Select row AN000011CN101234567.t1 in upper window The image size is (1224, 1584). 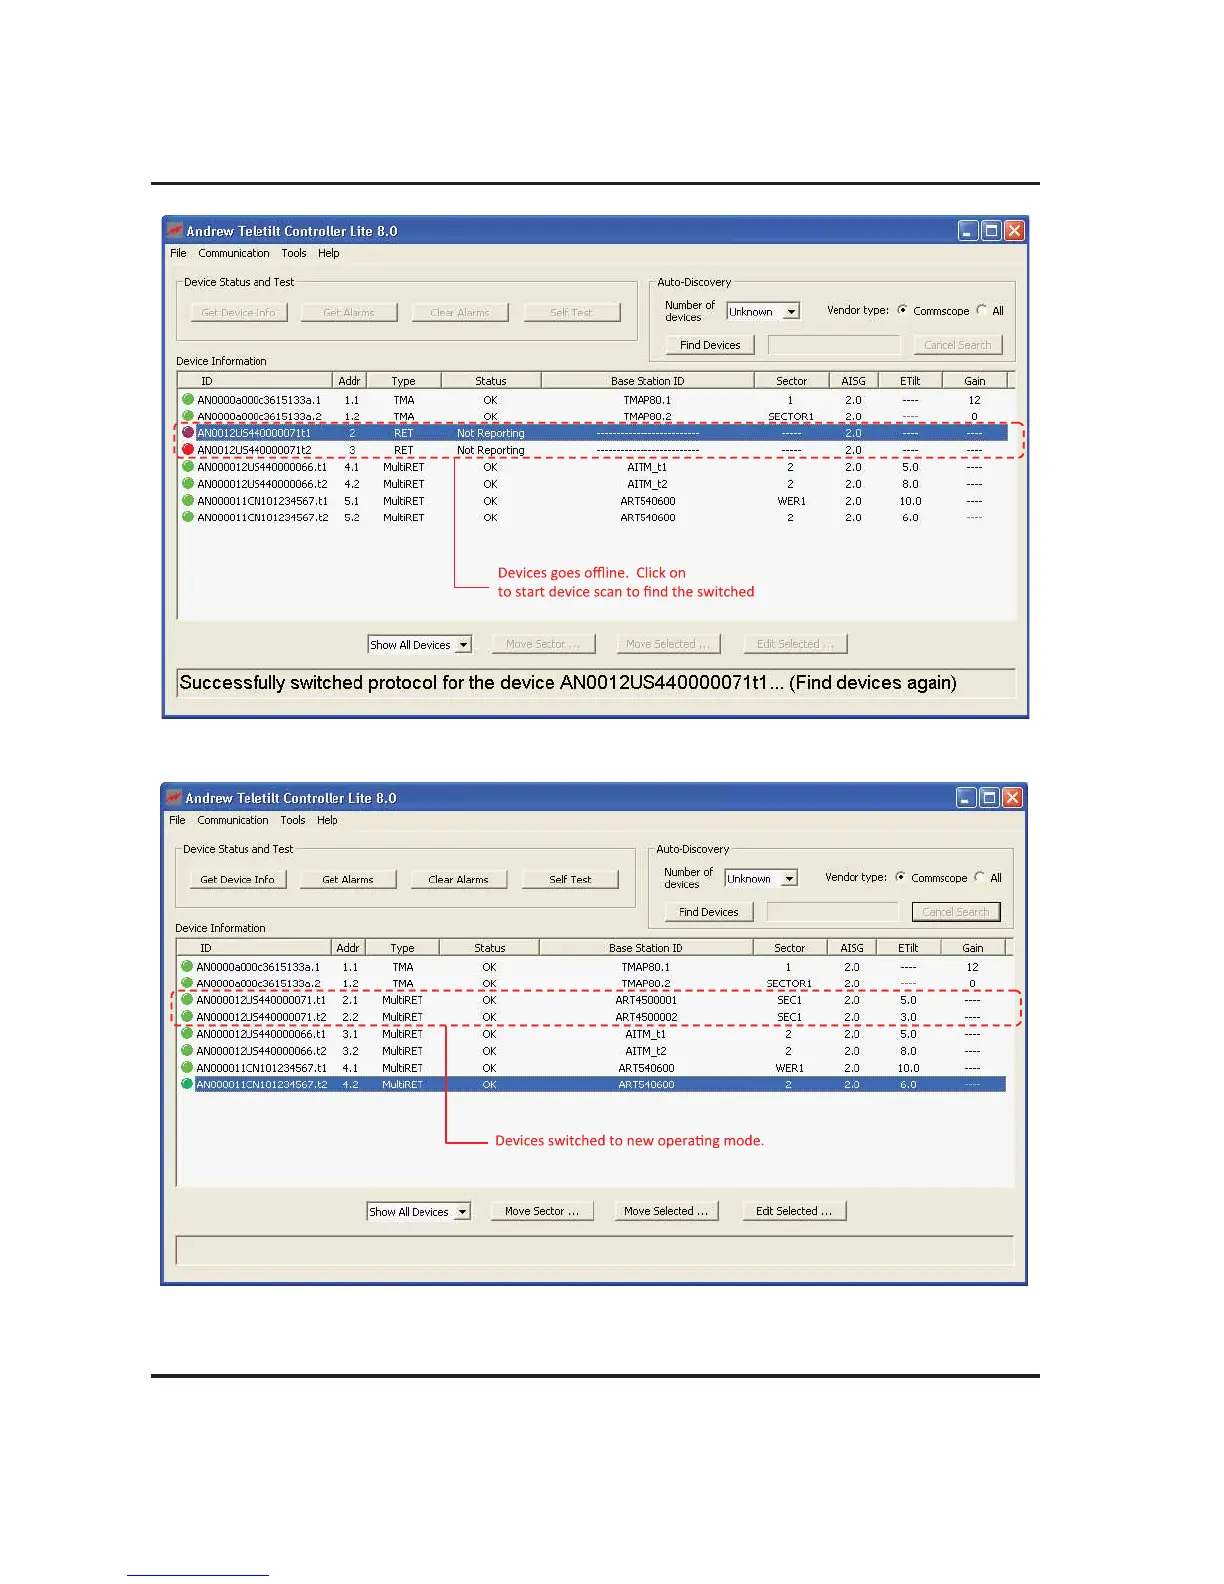[595, 501]
